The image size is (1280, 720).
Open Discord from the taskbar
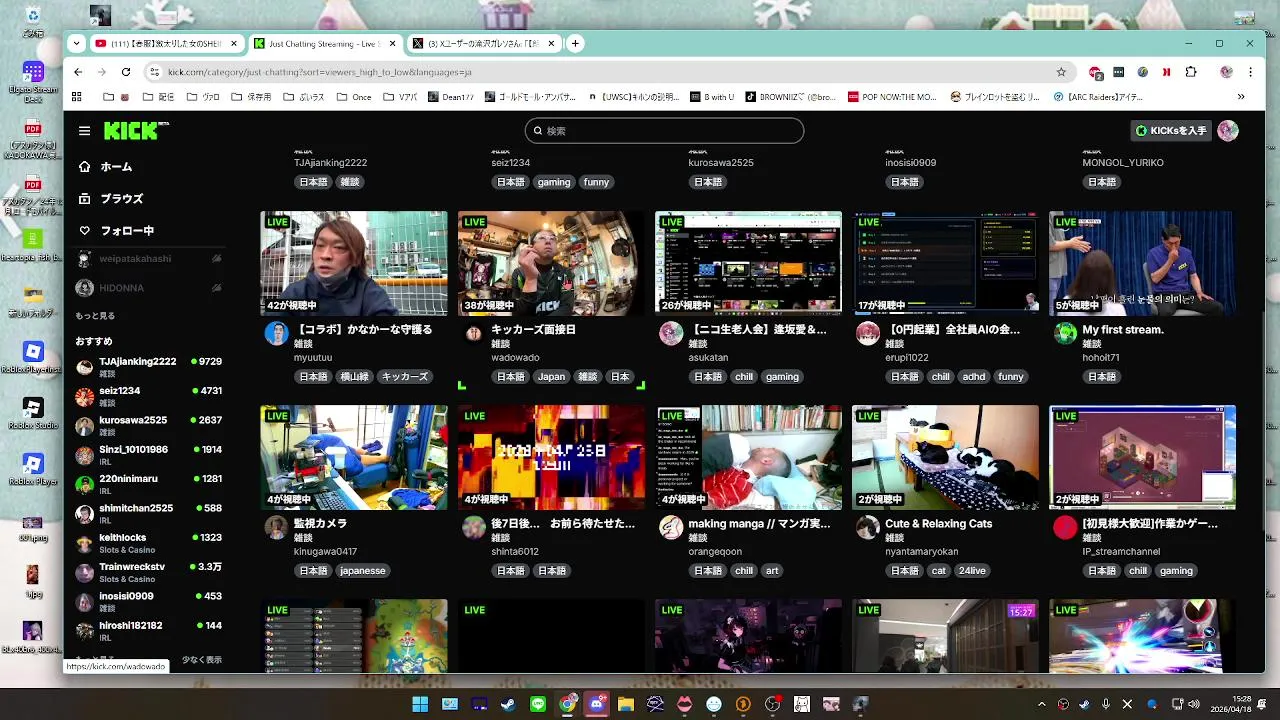(597, 704)
